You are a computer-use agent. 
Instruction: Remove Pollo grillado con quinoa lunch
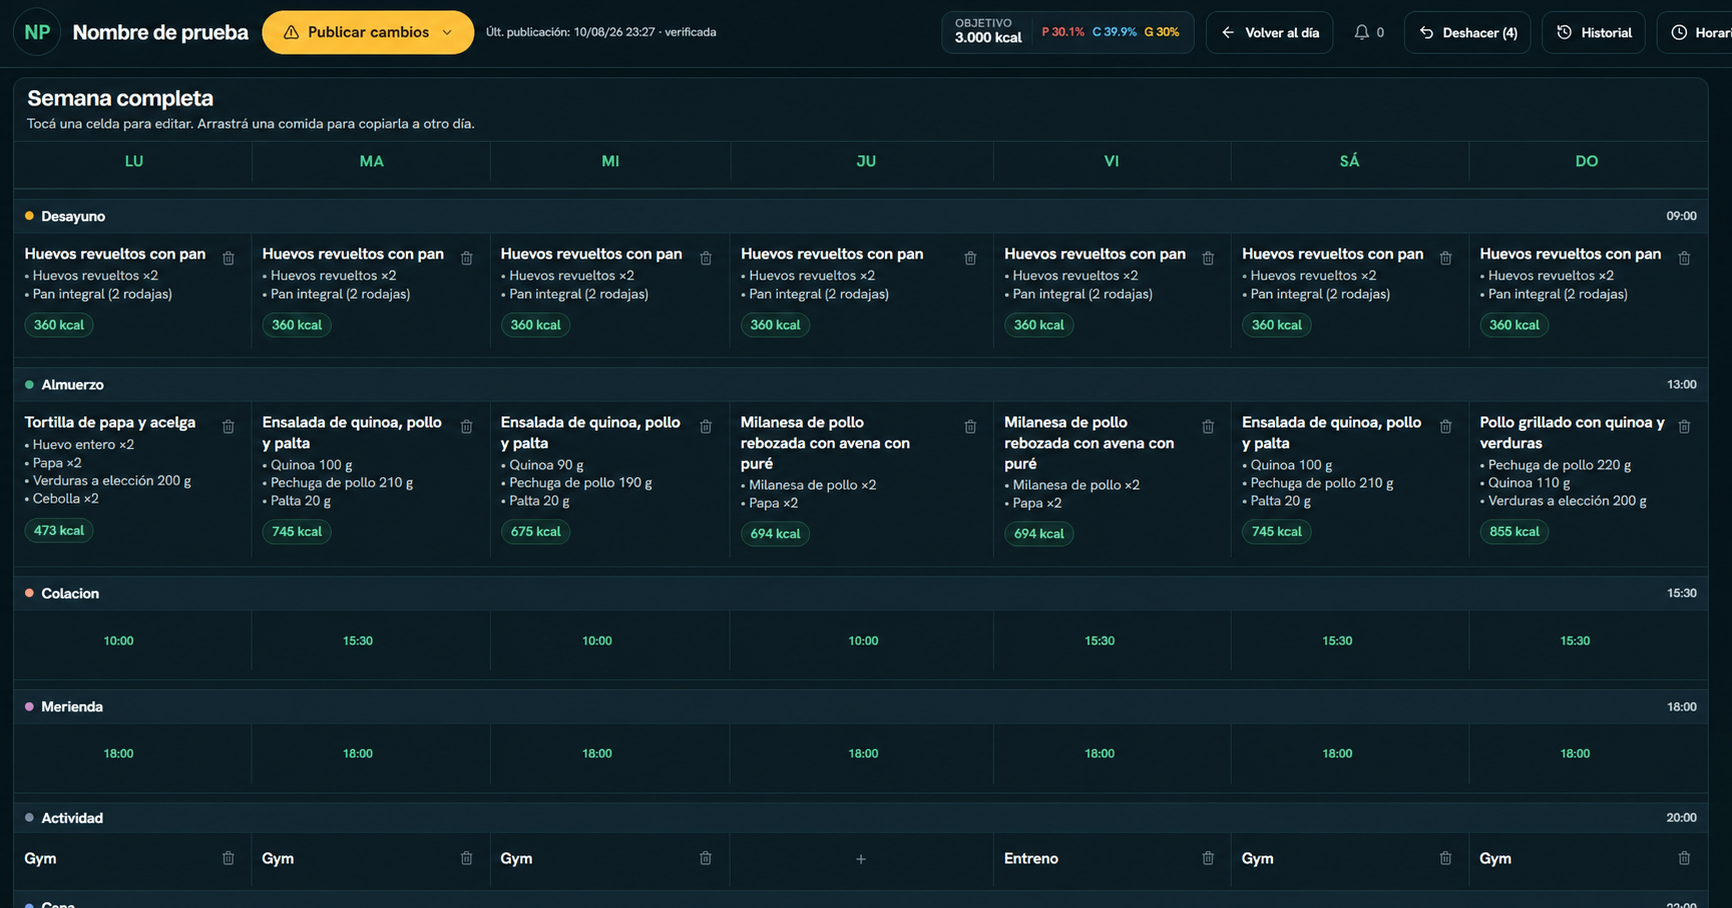(x=1684, y=427)
